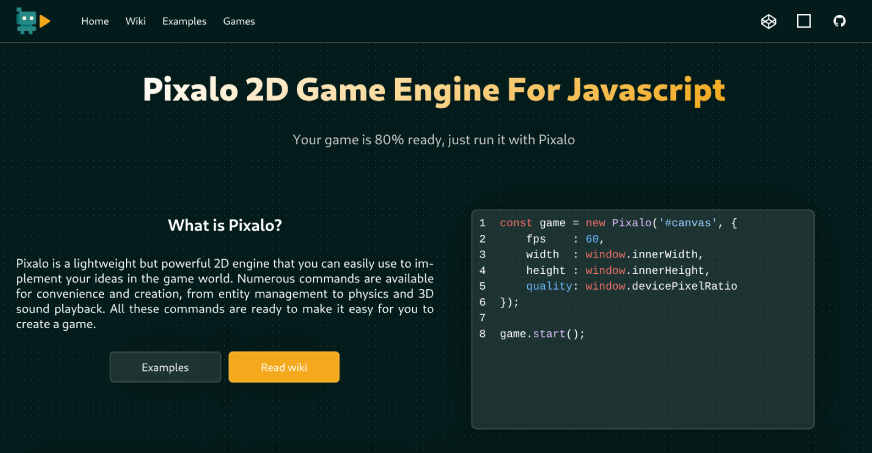Image resolution: width=872 pixels, height=453 pixels.
Task: Click the closing '});' code line
Action: tap(509, 302)
